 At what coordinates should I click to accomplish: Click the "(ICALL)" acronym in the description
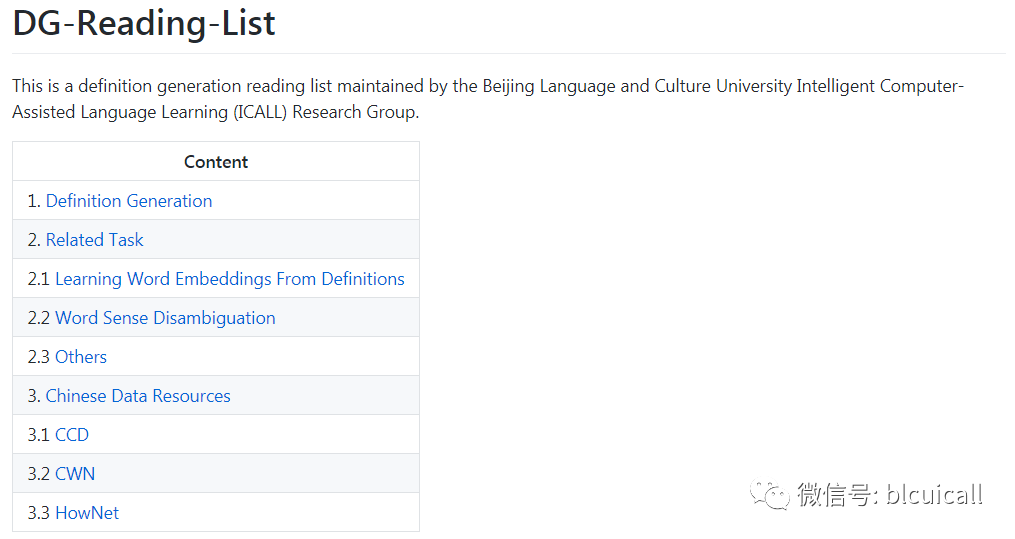(x=262, y=112)
